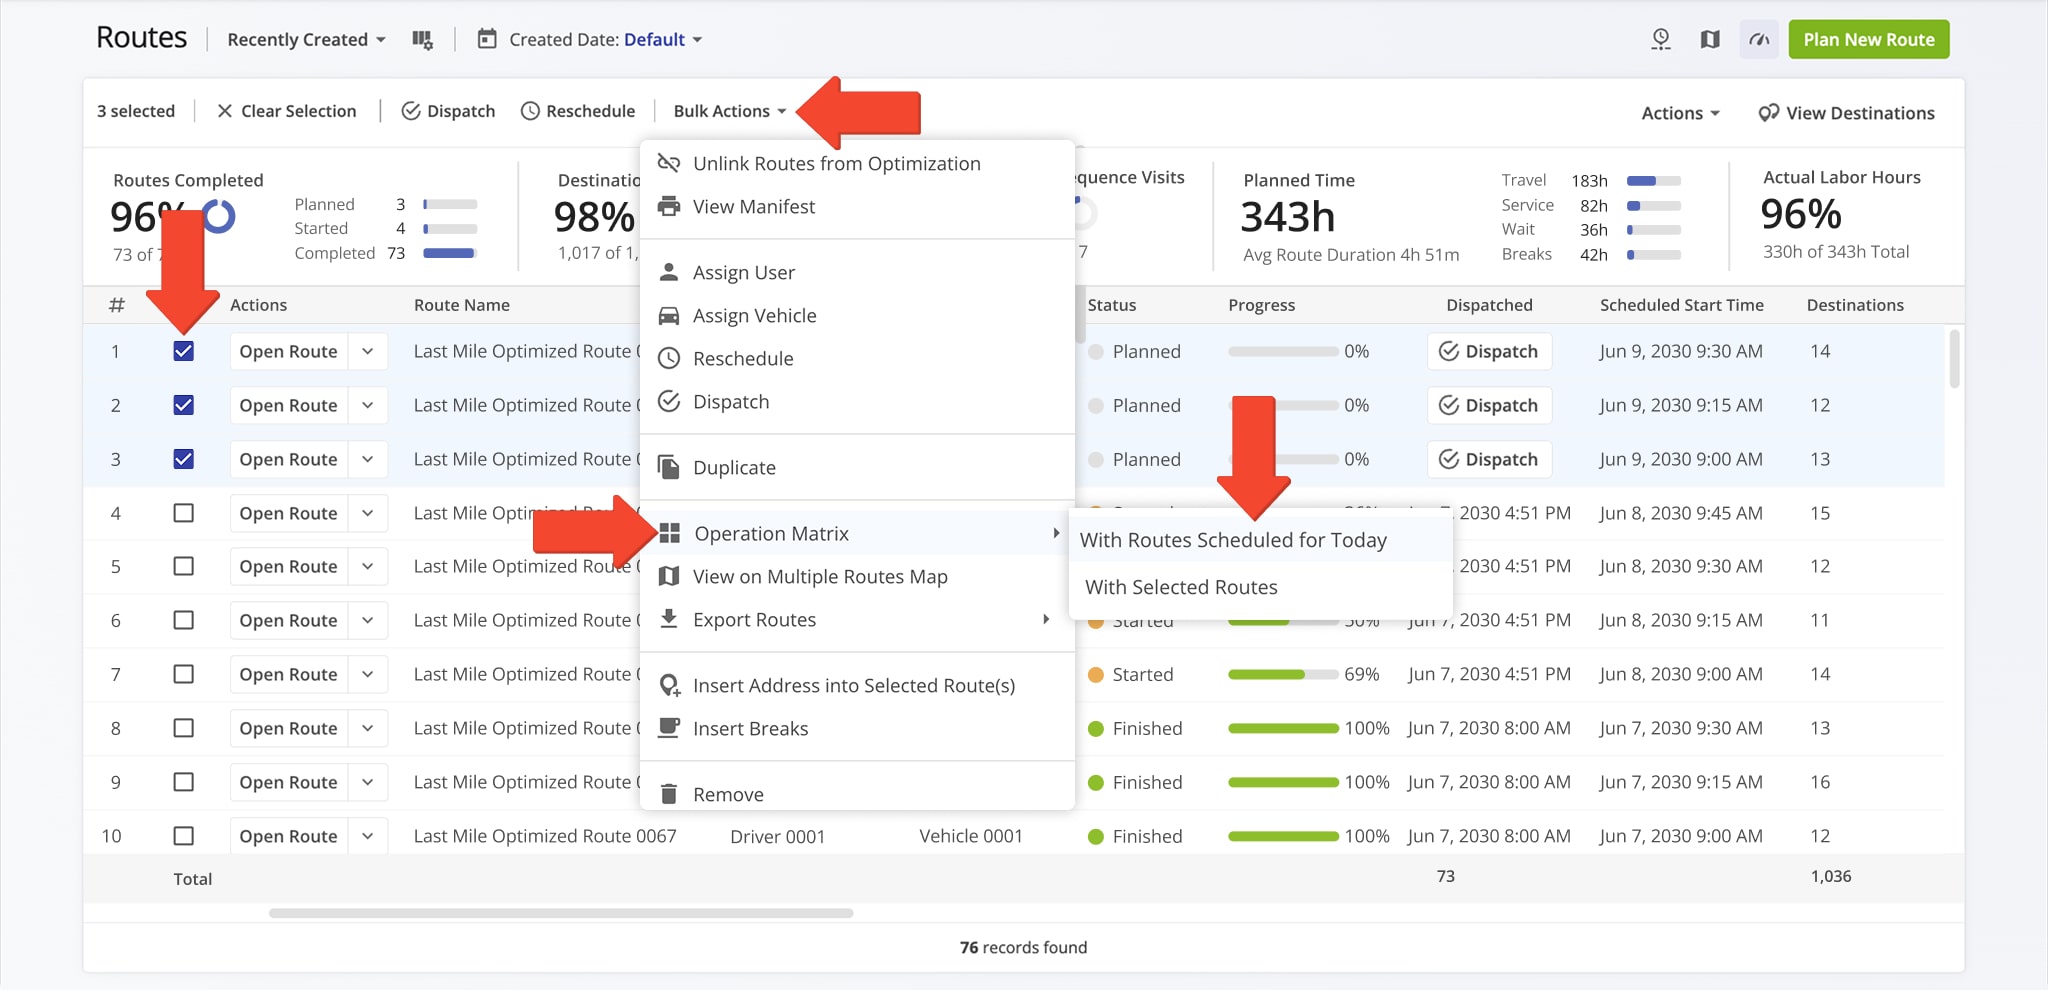Uncheck the checkbox for route row 3
The width and height of the screenshot is (2048, 990).
183,459
